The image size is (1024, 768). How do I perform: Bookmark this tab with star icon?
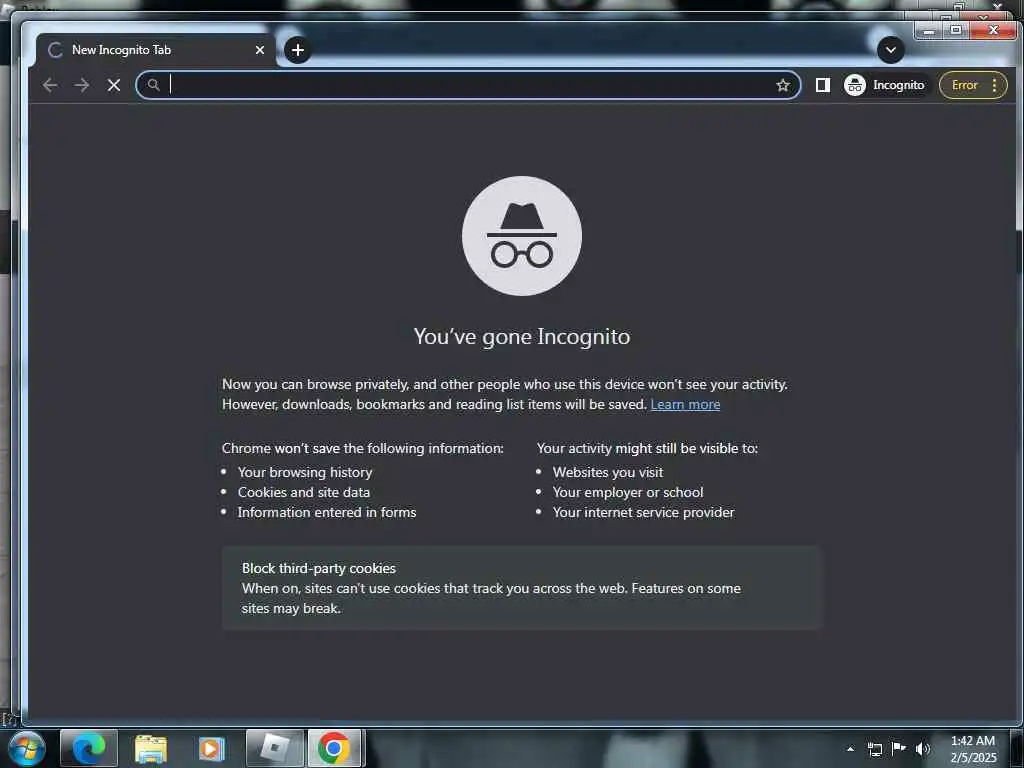[783, 85]
